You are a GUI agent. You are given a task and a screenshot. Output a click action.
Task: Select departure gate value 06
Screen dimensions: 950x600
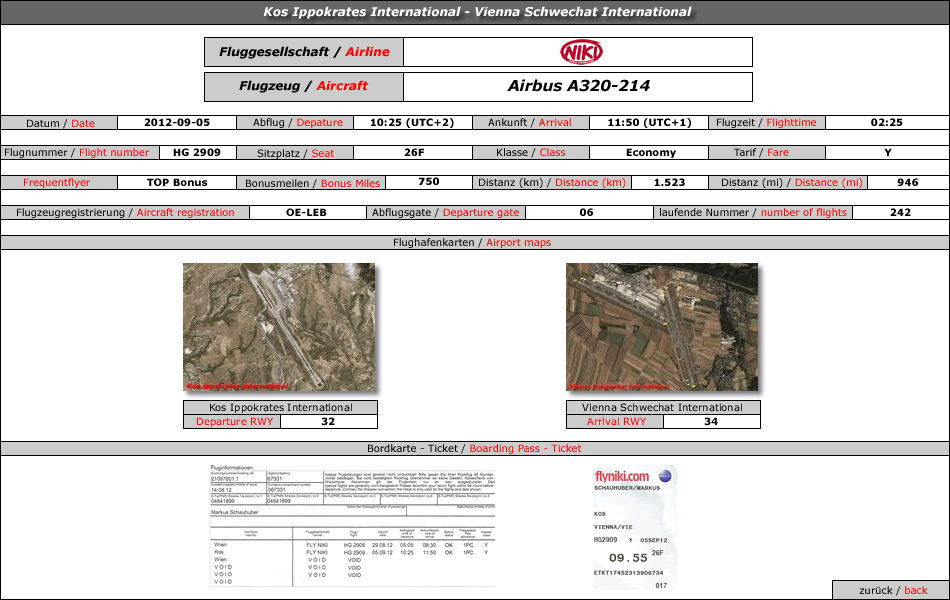coord(586,213)
